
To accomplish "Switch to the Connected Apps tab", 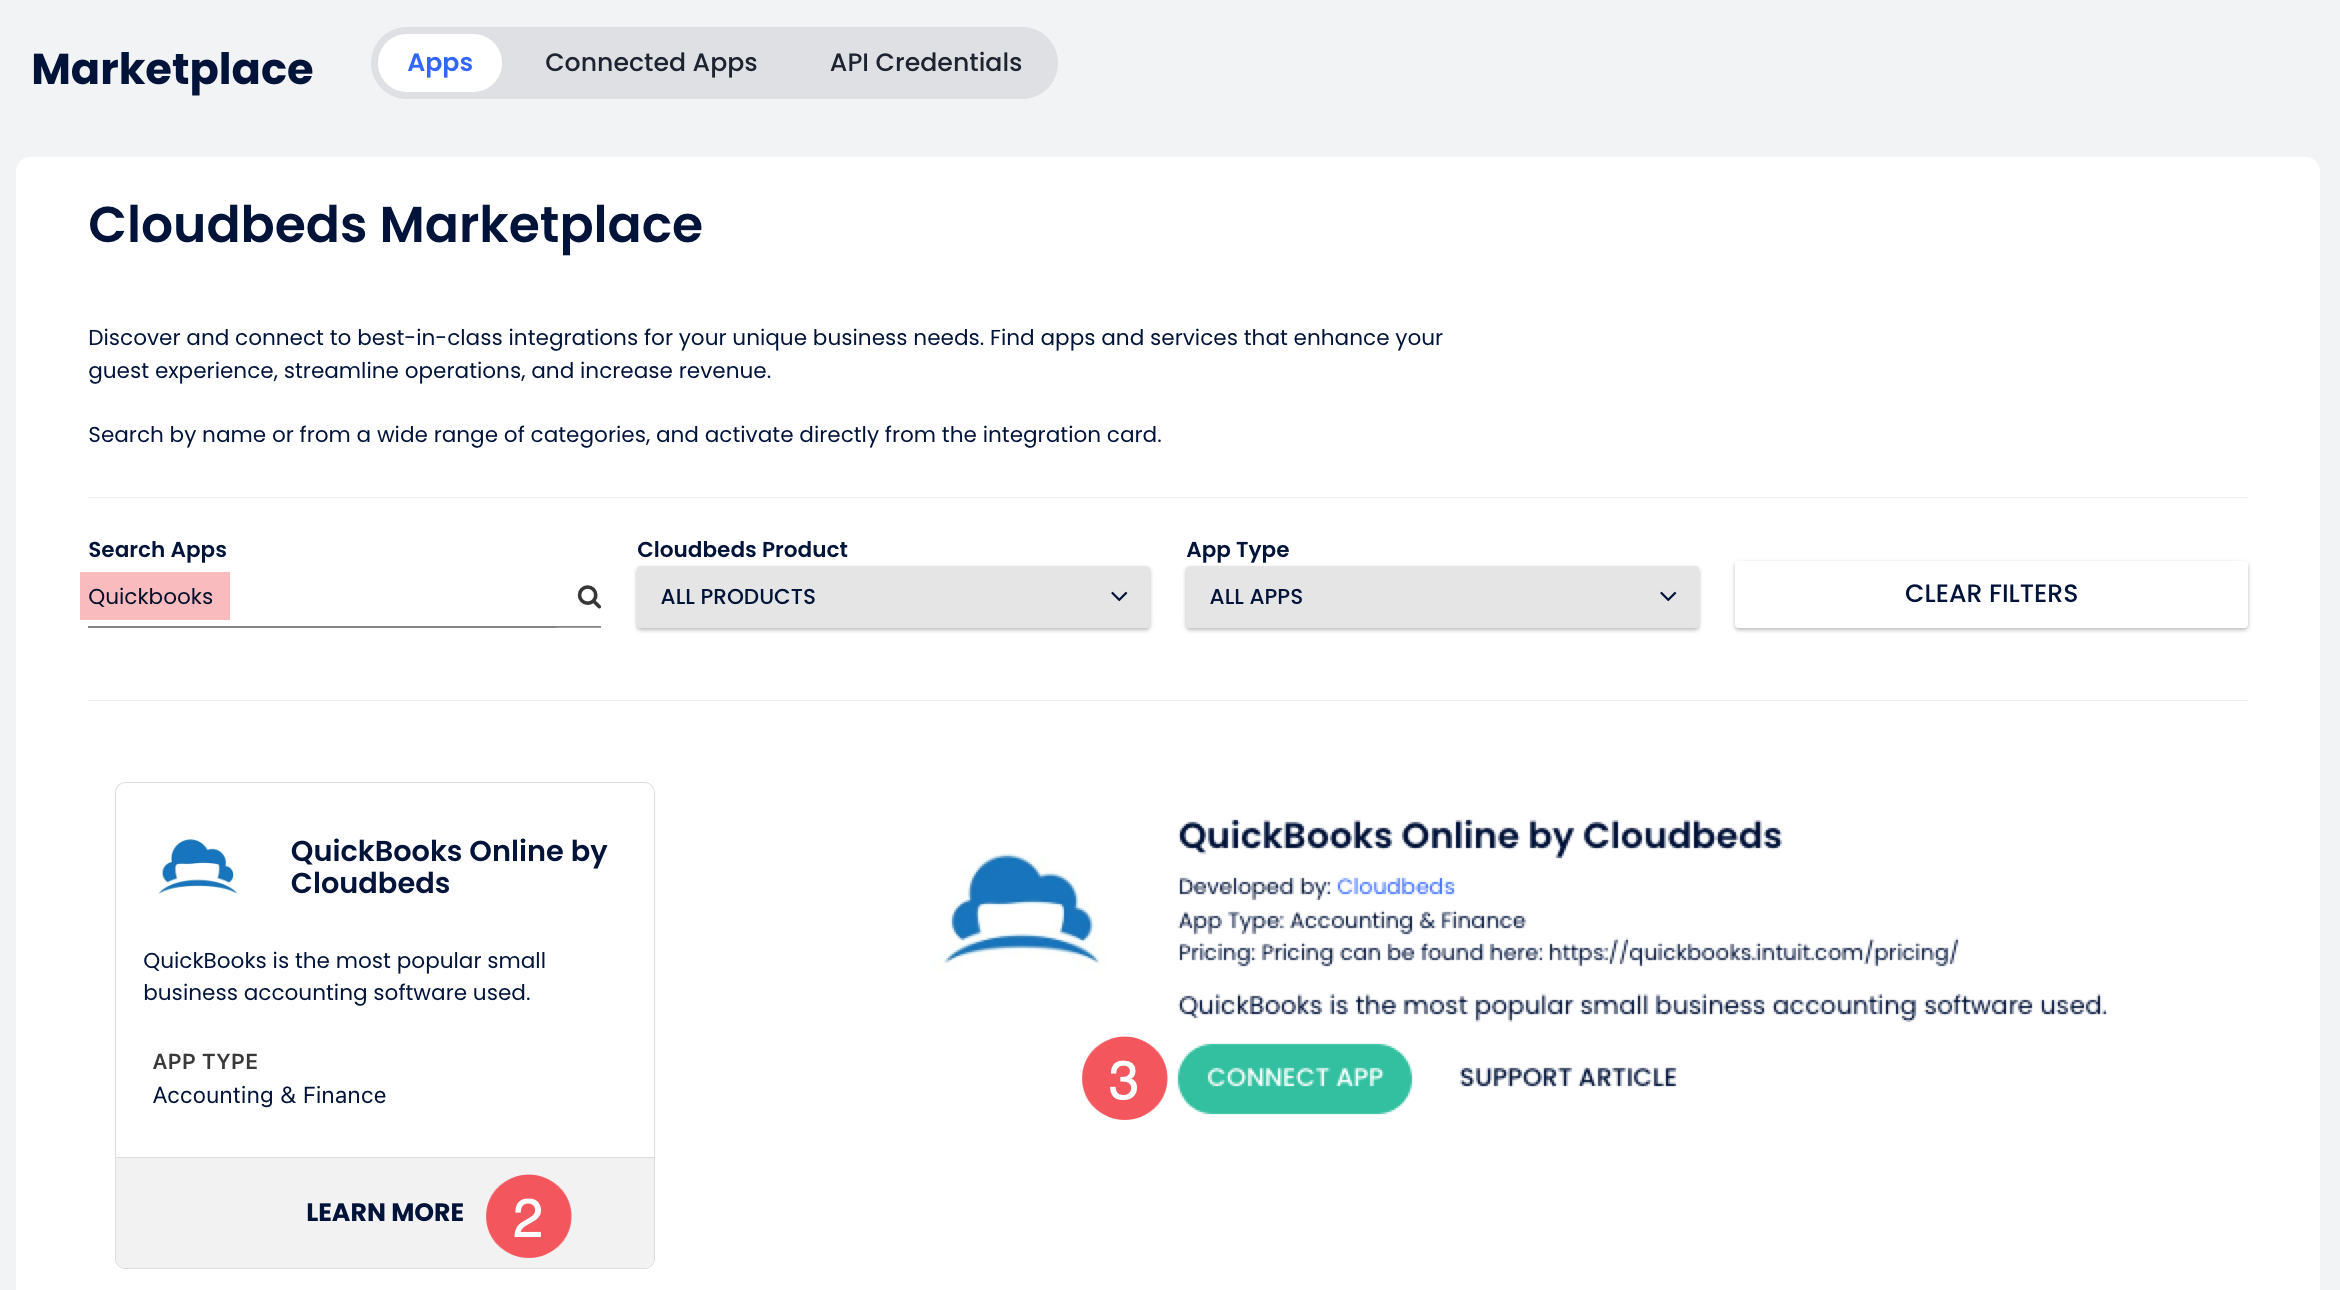I will coord(650,63).
